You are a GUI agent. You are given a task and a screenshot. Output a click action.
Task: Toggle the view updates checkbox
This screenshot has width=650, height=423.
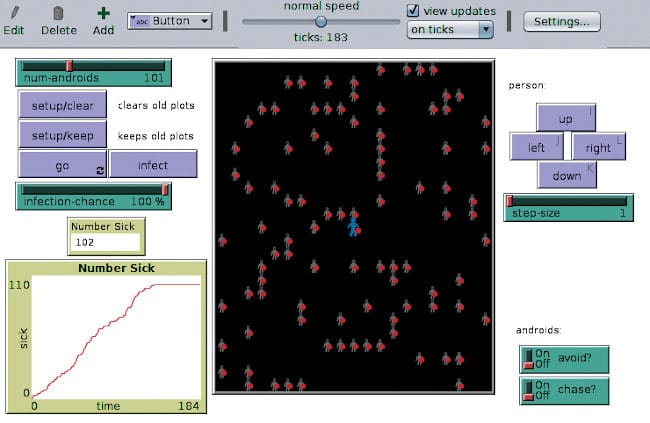(x=413, y=11)
